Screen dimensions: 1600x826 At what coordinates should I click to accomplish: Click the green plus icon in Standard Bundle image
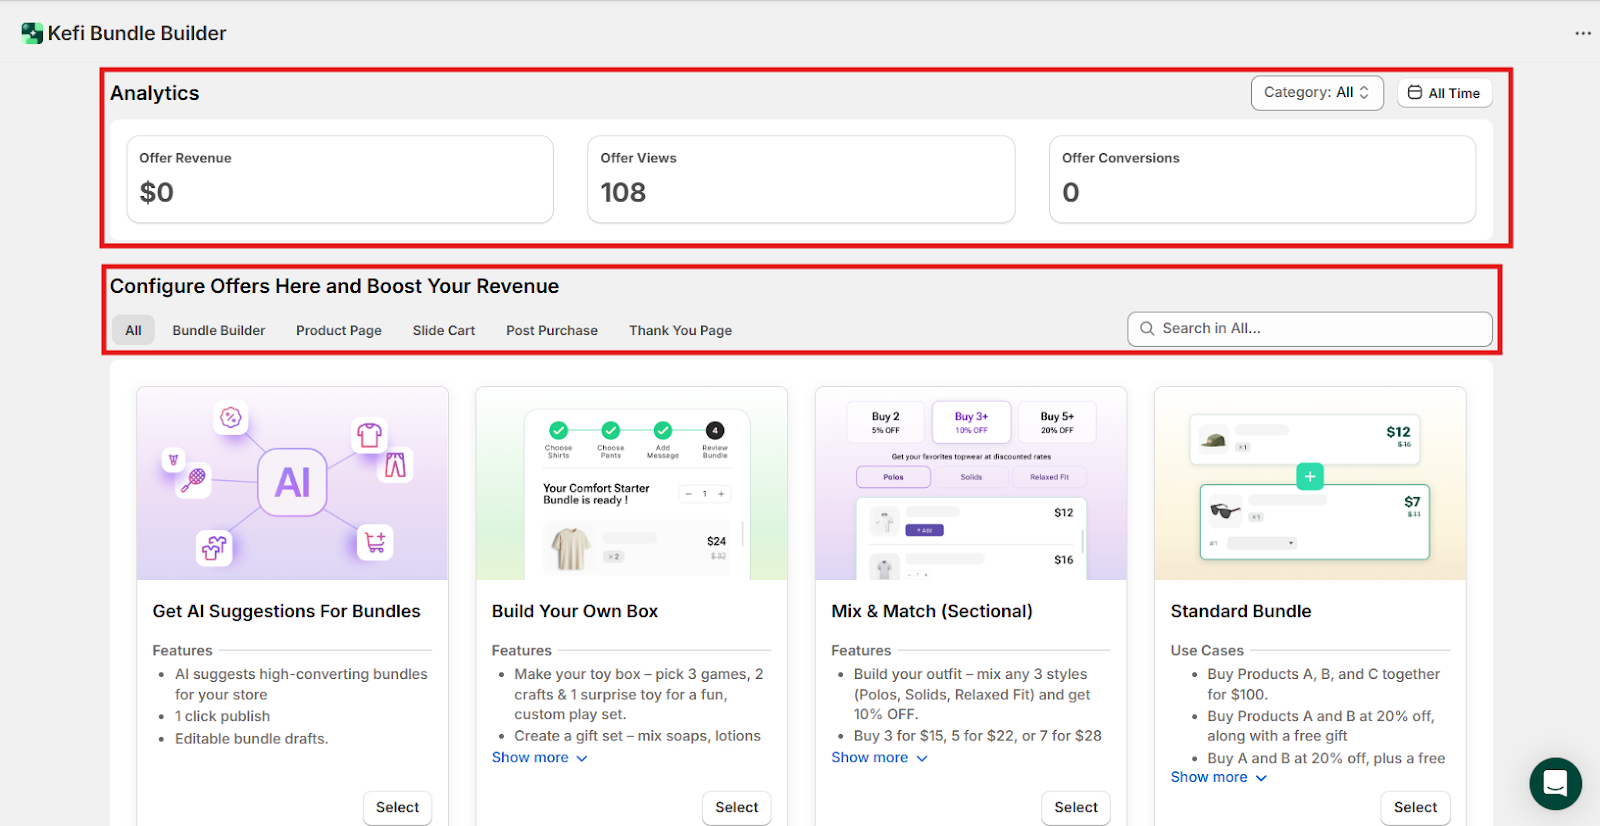coord(1309,476)
